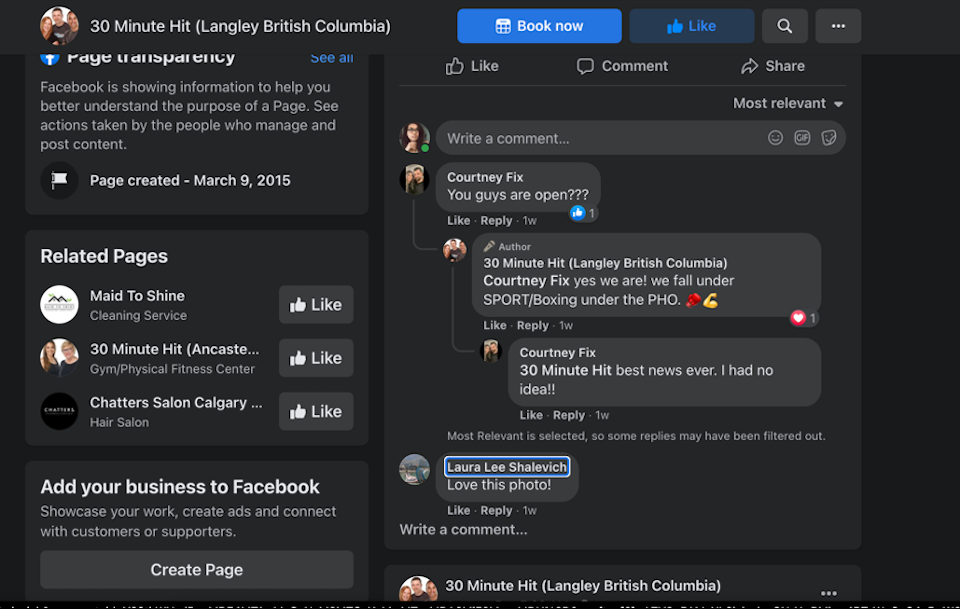
Task: Open the Chatters Salon Calgary page link
Action: click(x=176, y=403)
